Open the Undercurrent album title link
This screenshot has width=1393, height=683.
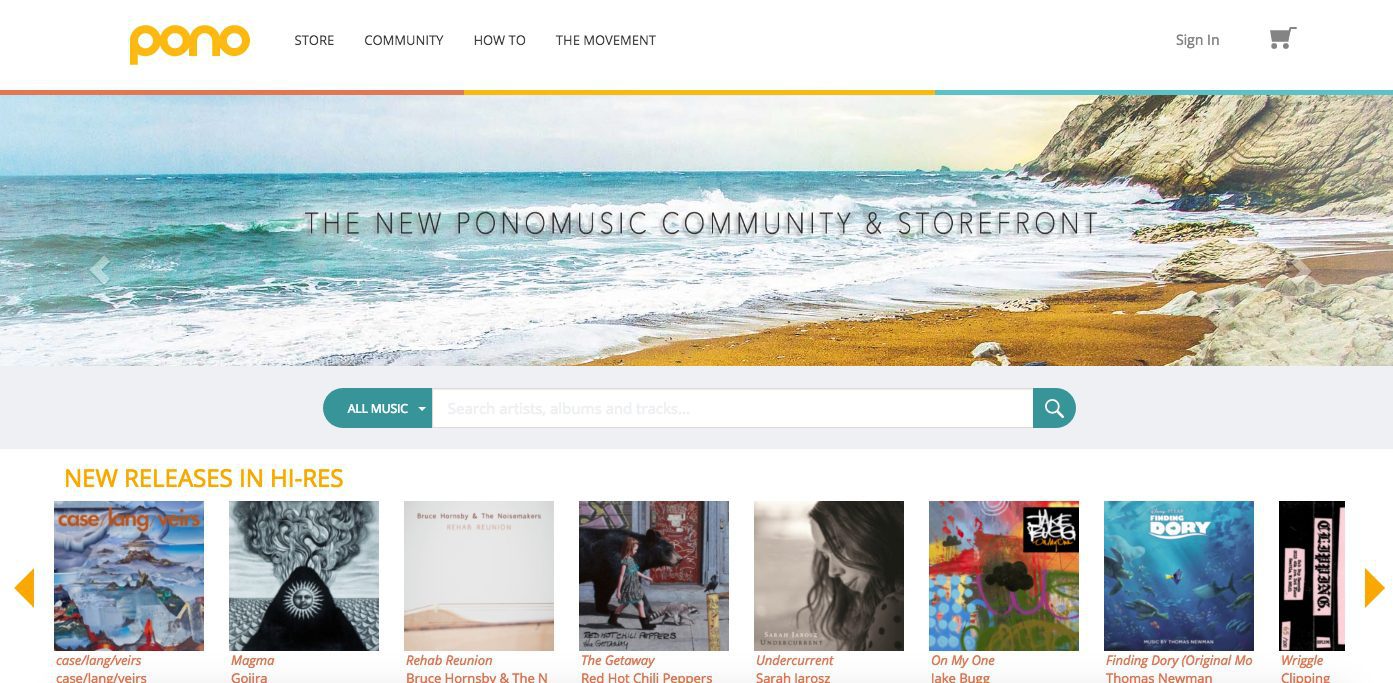pyautogui.click(x=795, y=660)
